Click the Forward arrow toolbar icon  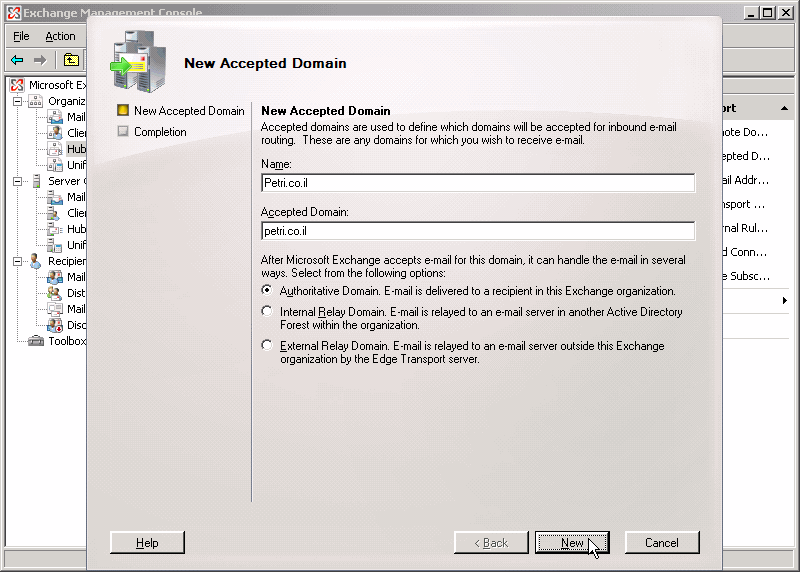click(x=40, y=60)
